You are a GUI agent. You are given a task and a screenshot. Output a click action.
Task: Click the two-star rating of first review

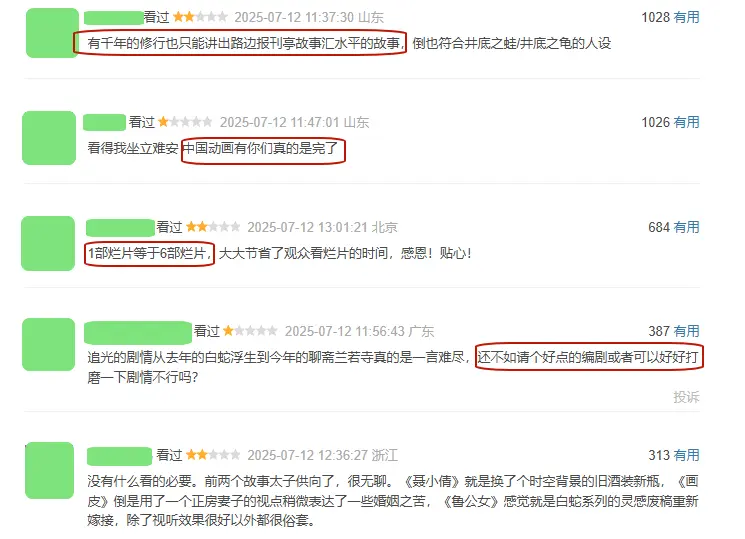click(x=200, y=18)
